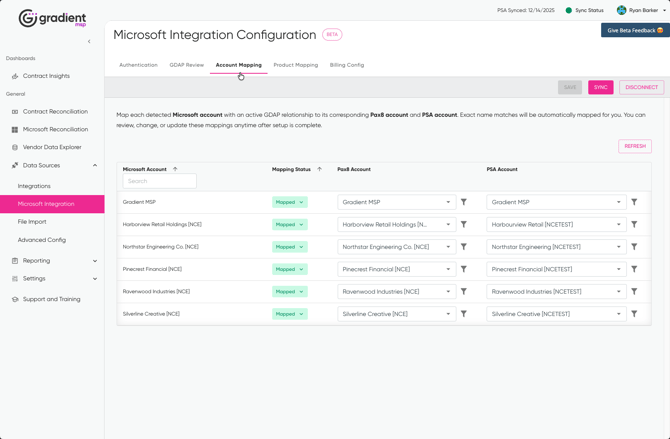Expand the Reporting menu section
The width and height of the screenshot is (670, 439).
click(95, 261)
